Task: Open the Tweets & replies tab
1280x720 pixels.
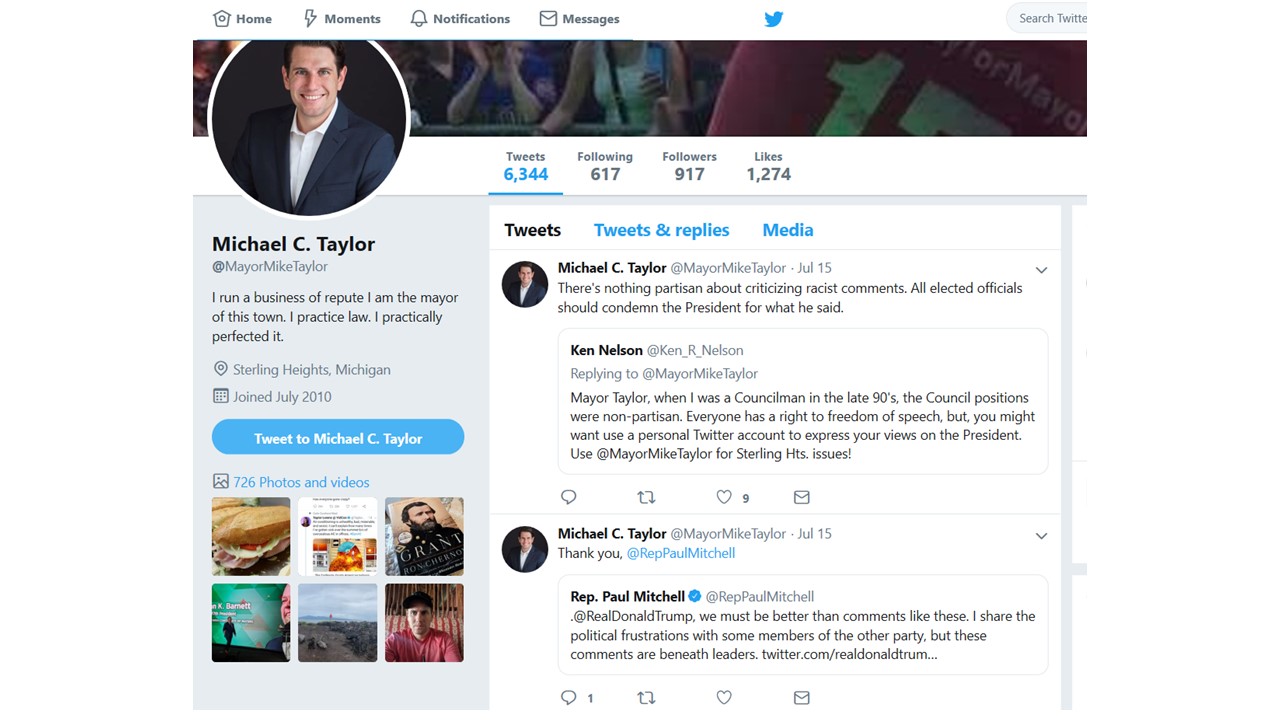Action: (x=661, y=230)
